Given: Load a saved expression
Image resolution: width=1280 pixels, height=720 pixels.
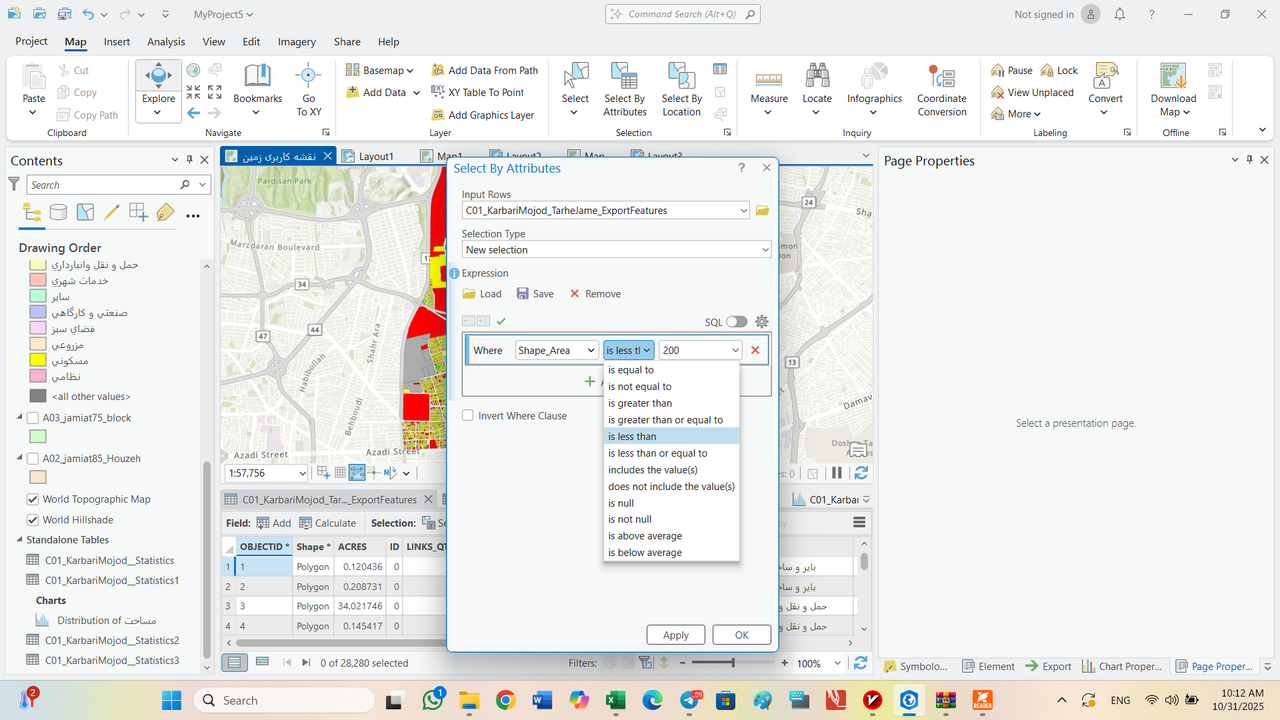Looking at the screenshot, I should [482, 294].
